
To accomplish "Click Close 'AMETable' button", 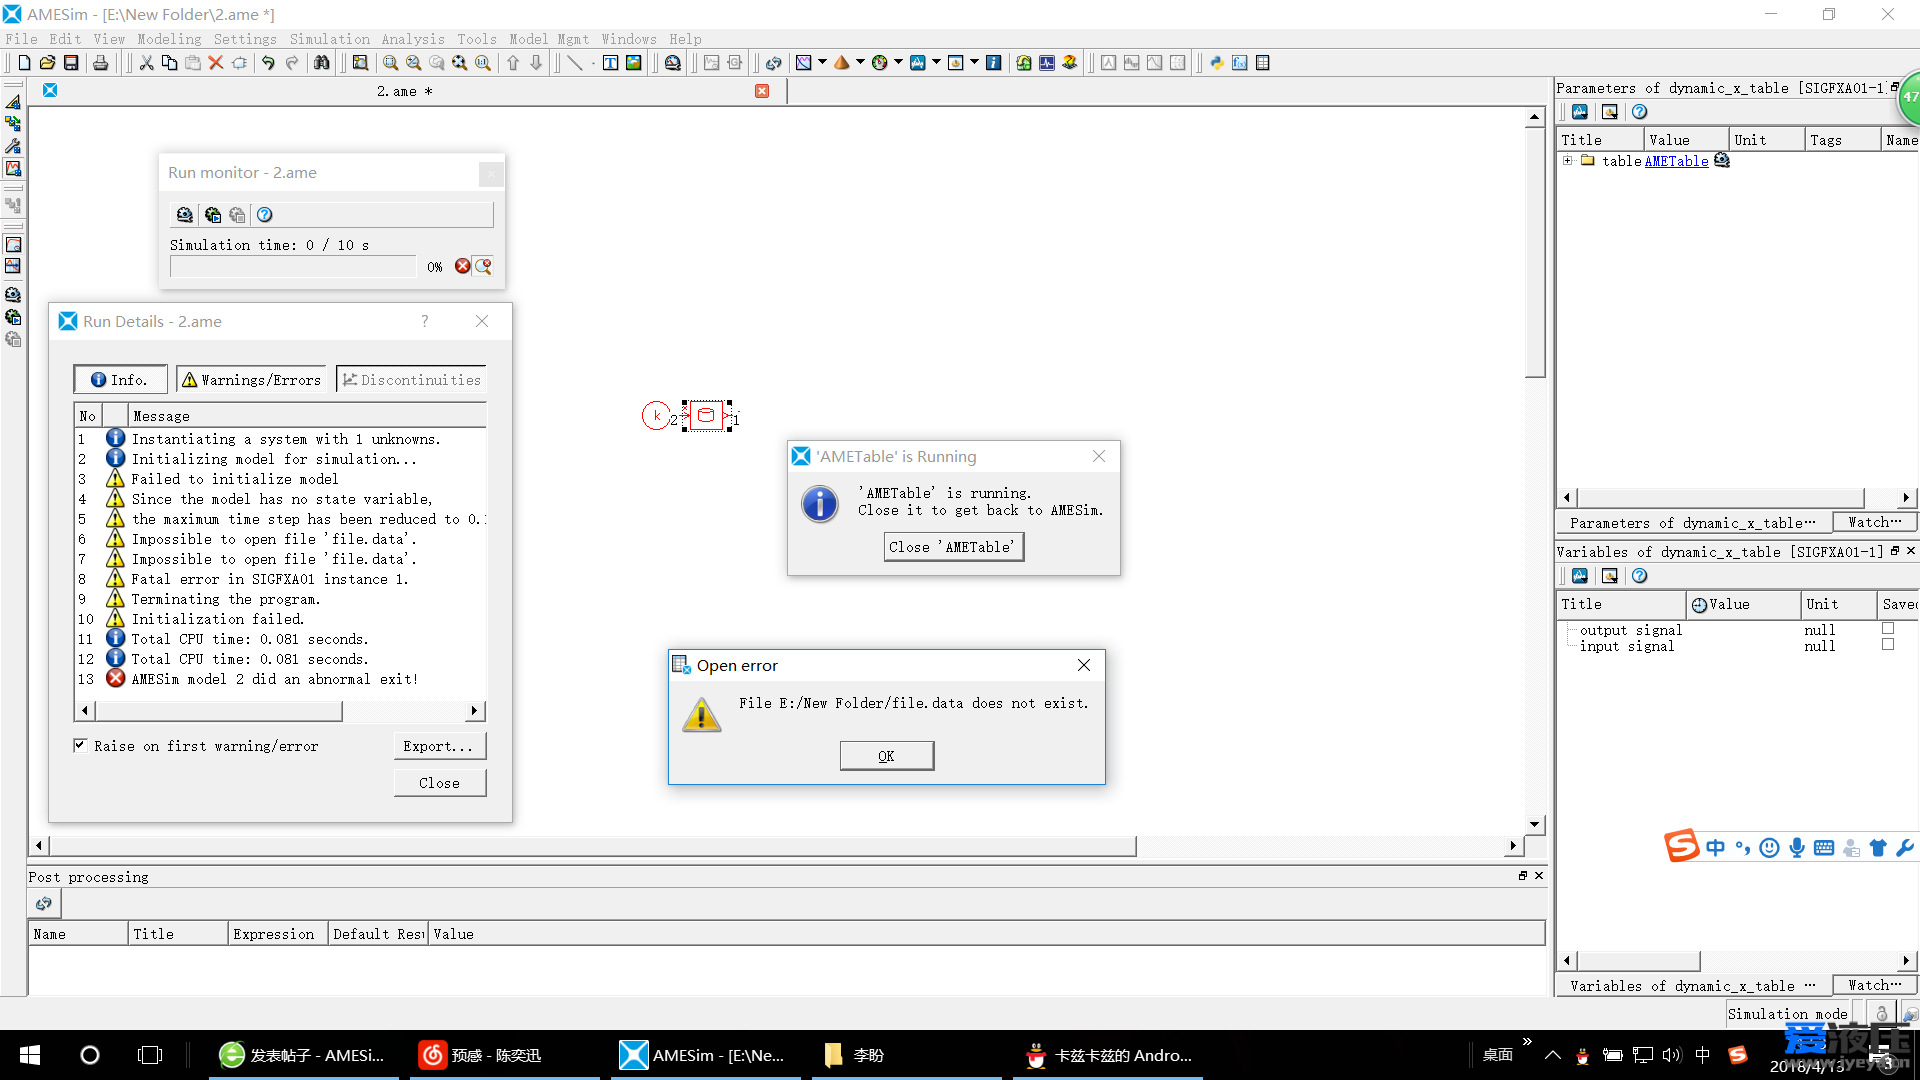I will [x=954, y=547].
